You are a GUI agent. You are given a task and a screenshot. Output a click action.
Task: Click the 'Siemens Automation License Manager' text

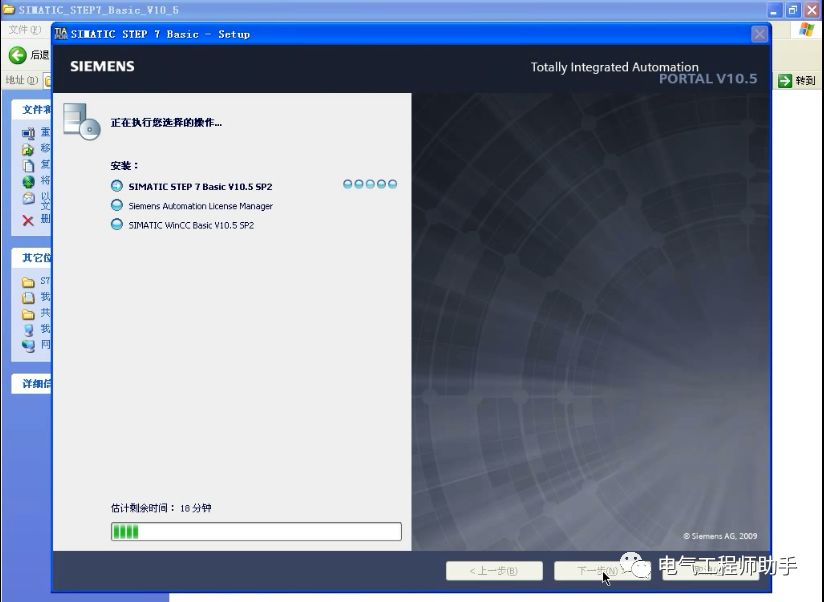click(x=200, y=206)
